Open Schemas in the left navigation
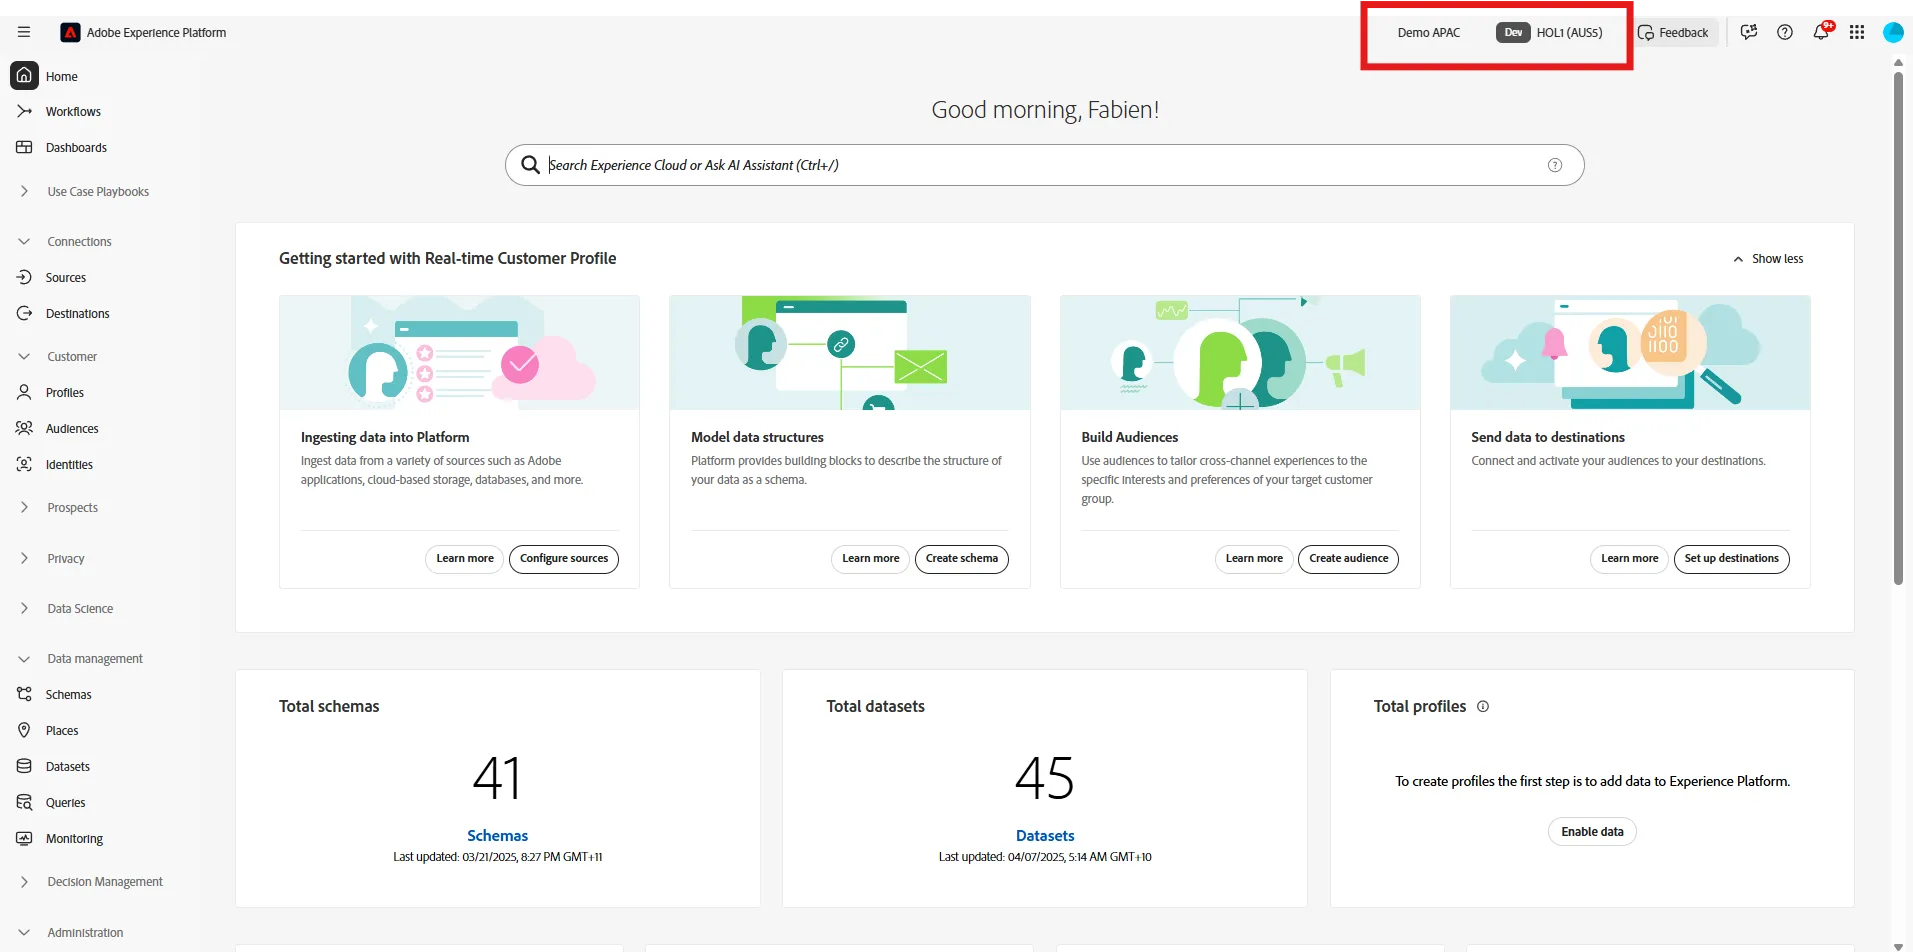The height and width of the screenshot is (952, 1913). [x=68, y=694]
